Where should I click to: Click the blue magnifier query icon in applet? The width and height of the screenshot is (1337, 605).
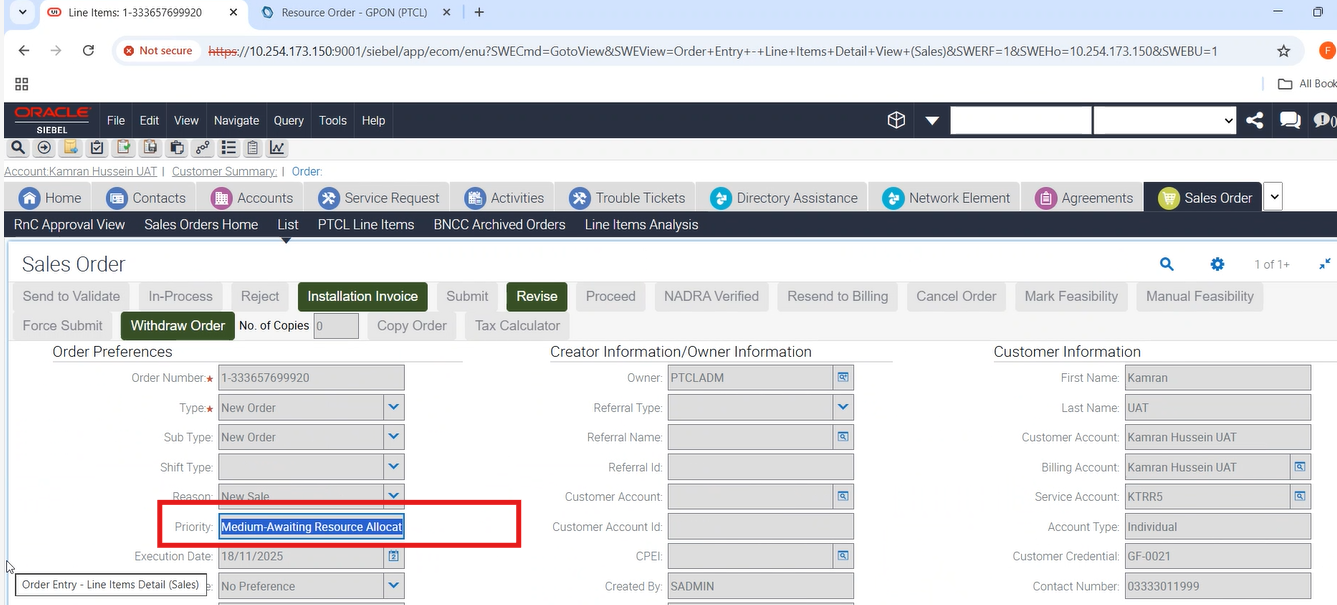tap(1166, 264)
